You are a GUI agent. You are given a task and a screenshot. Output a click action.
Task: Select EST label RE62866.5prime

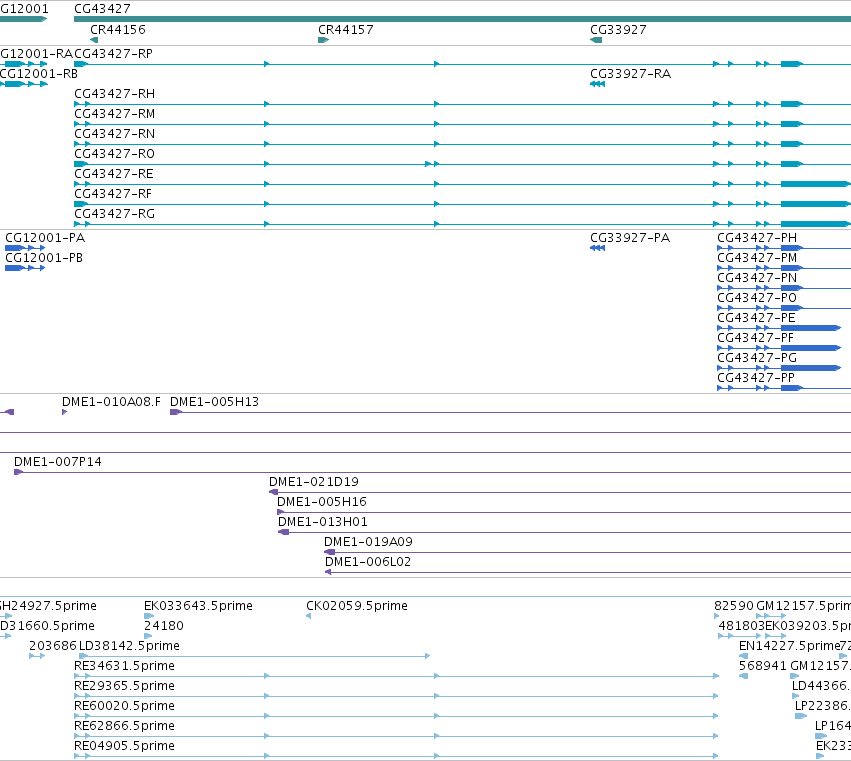124,727
